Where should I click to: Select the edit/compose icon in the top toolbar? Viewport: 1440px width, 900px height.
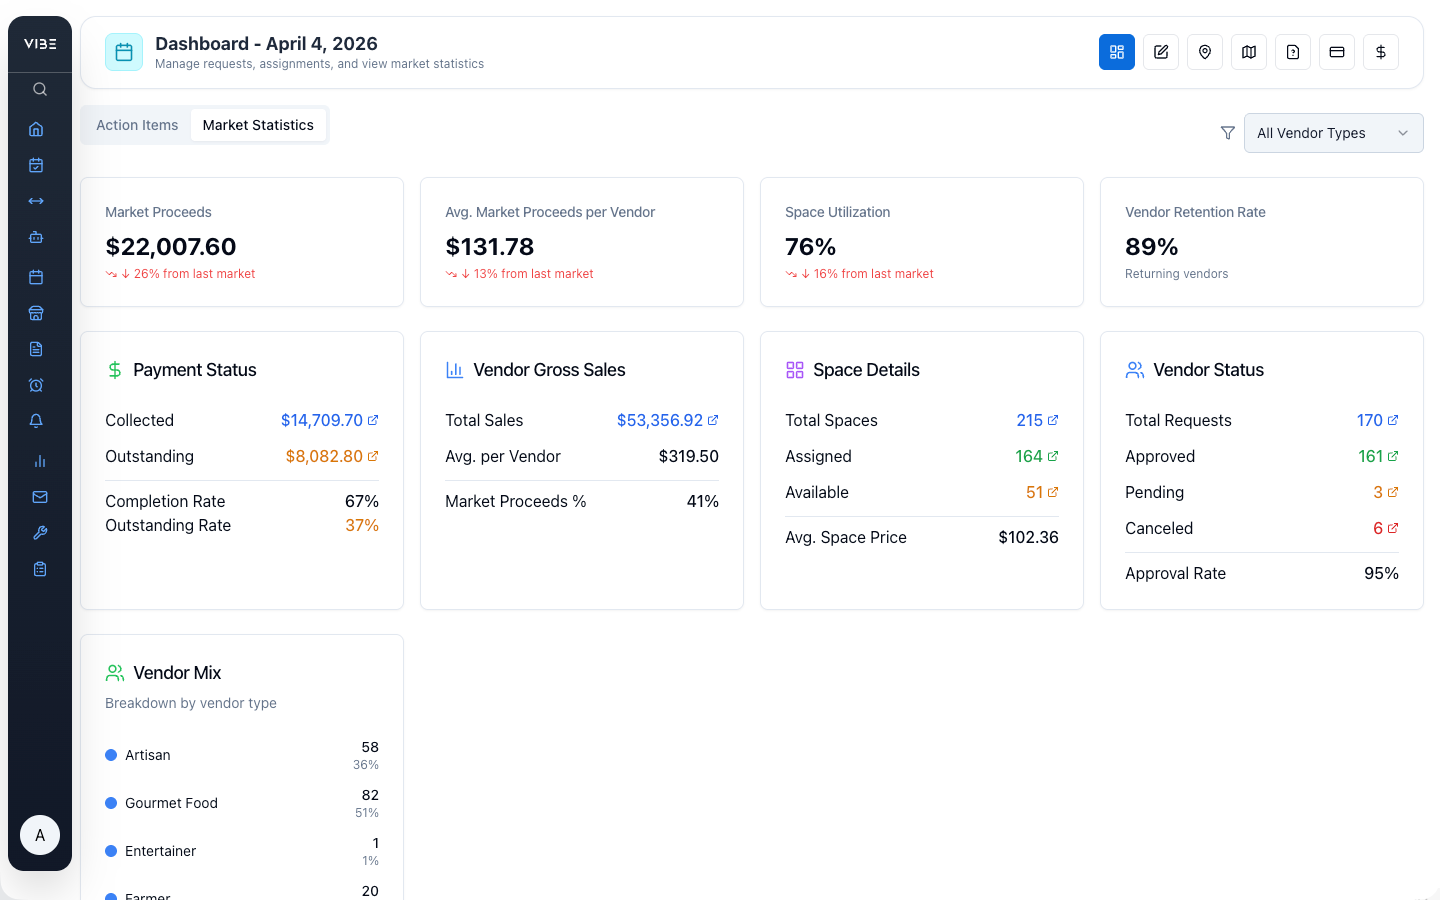1161,52
